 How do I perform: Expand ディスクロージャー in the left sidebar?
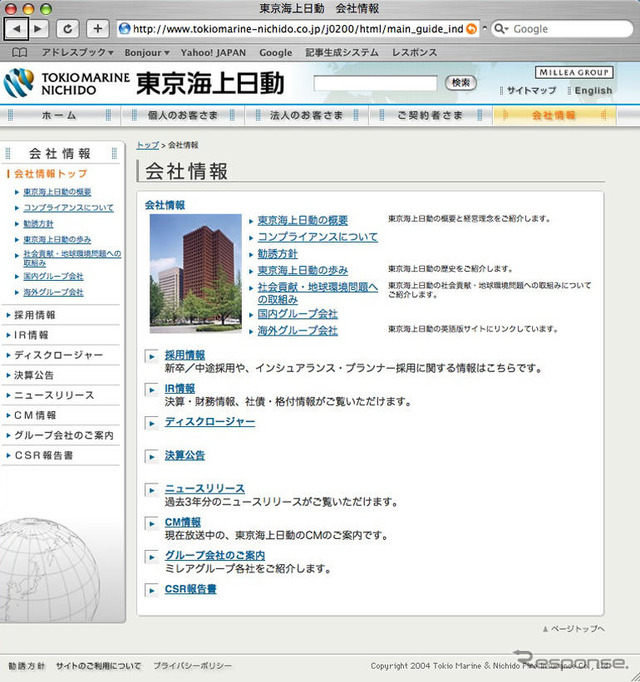point(60,355)
